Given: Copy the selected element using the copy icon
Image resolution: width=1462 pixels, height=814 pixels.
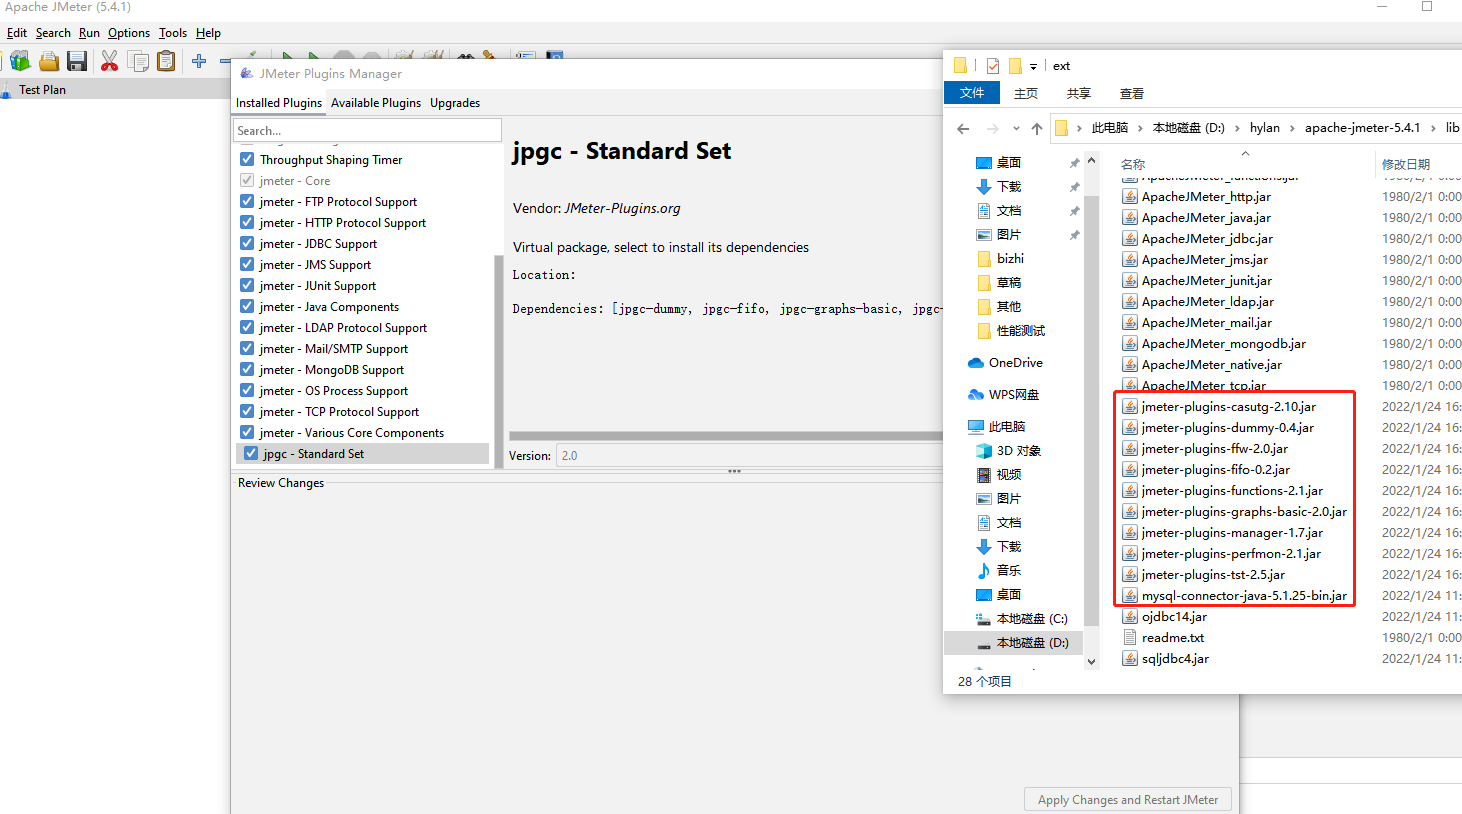Looking at the screenshot, I should coord(139,59).
